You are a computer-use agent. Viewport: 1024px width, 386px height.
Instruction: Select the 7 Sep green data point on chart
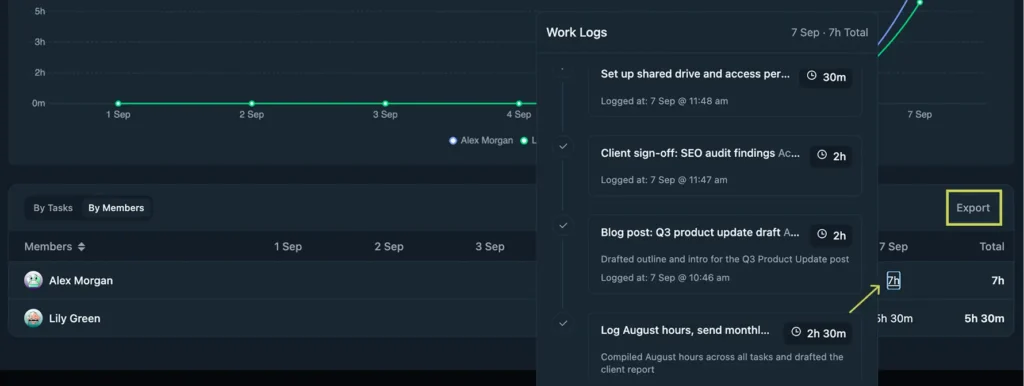pos(920,3)
